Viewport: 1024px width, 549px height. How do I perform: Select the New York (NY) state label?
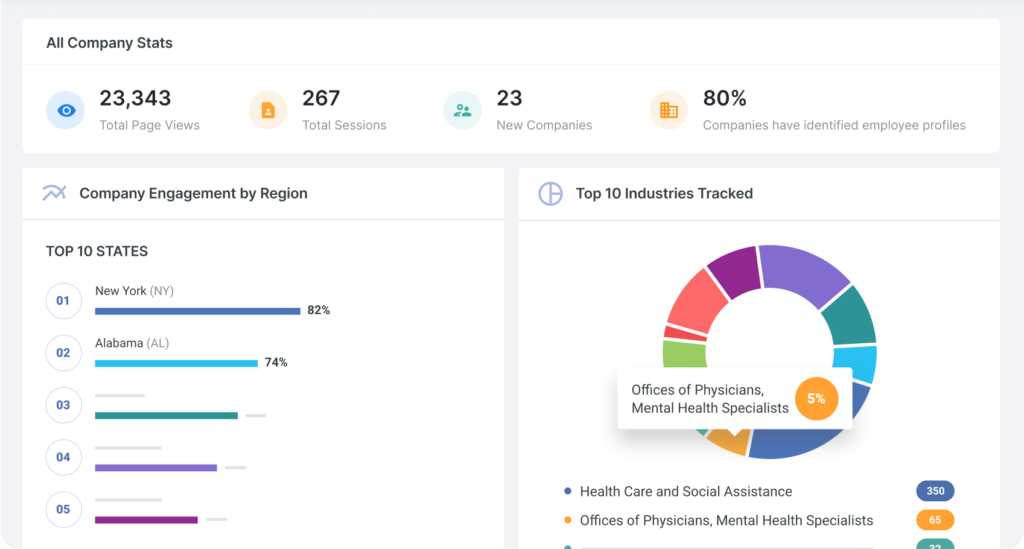(x=134, y=291)
